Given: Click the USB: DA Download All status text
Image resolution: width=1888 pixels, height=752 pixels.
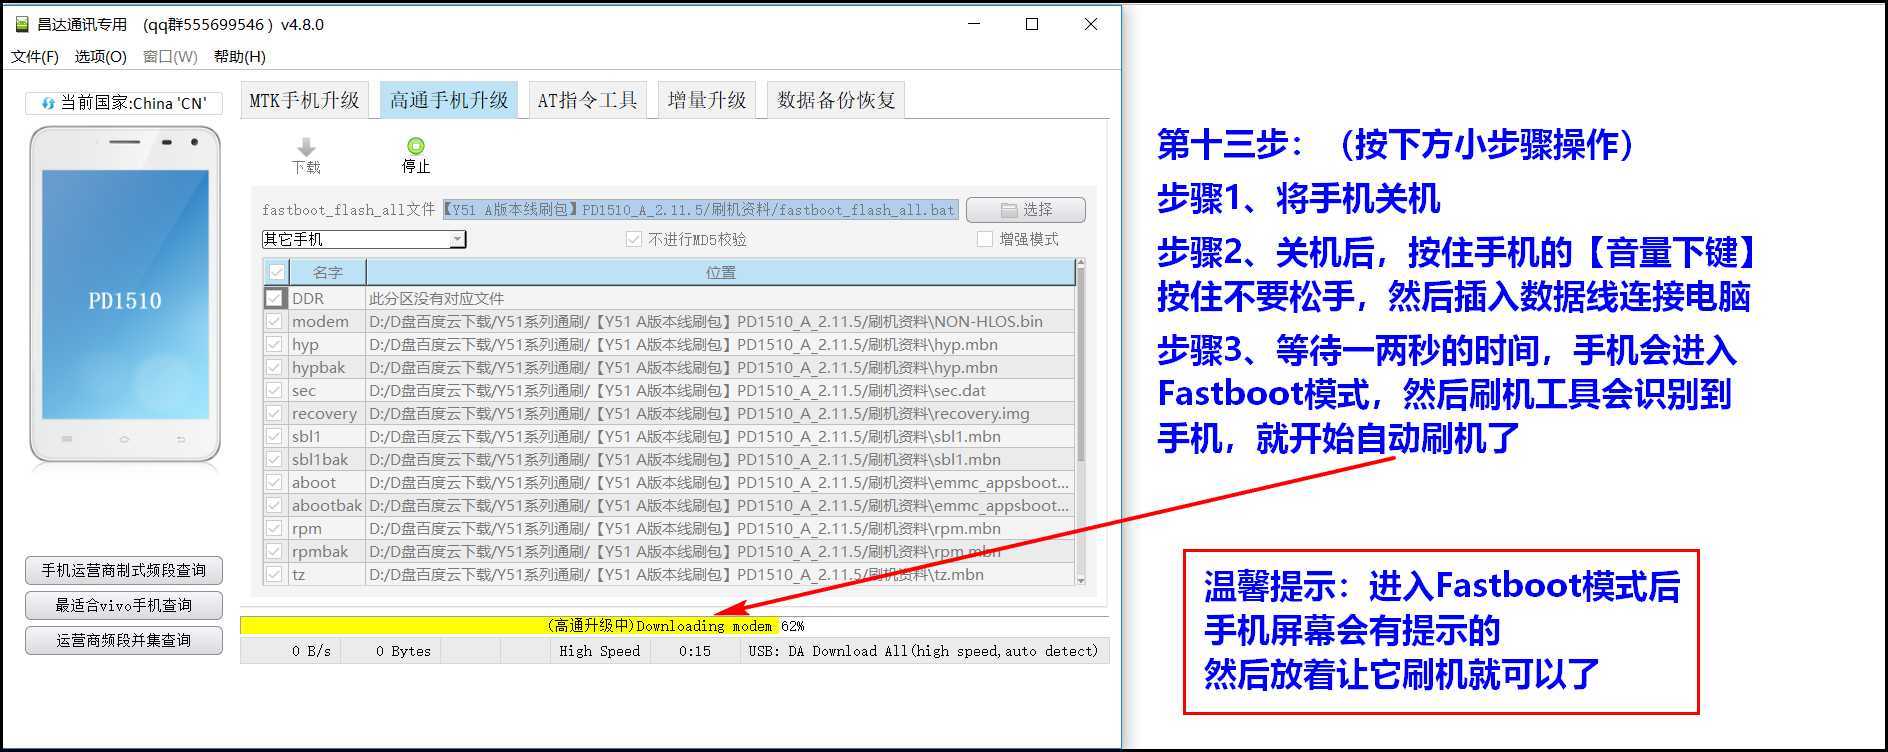Looking at the screenshot, I should pyautogui.click(x=923, y=651).
